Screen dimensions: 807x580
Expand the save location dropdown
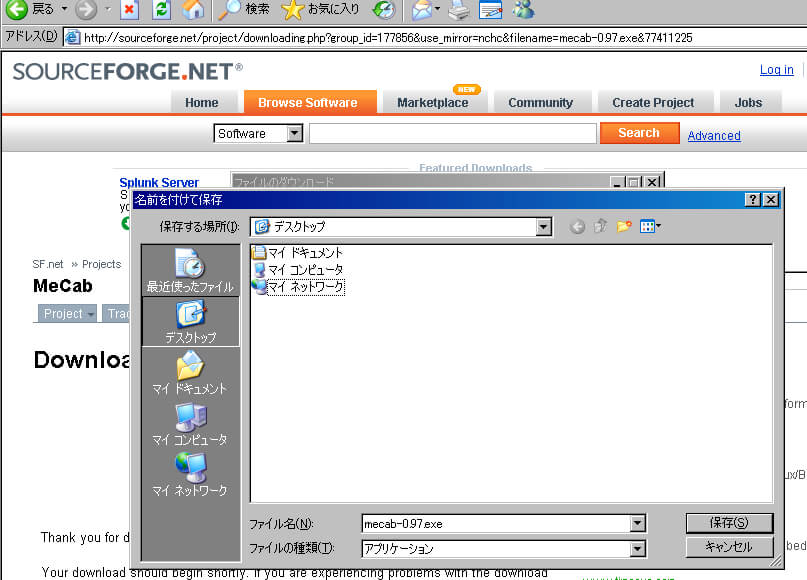click(543, 227)
